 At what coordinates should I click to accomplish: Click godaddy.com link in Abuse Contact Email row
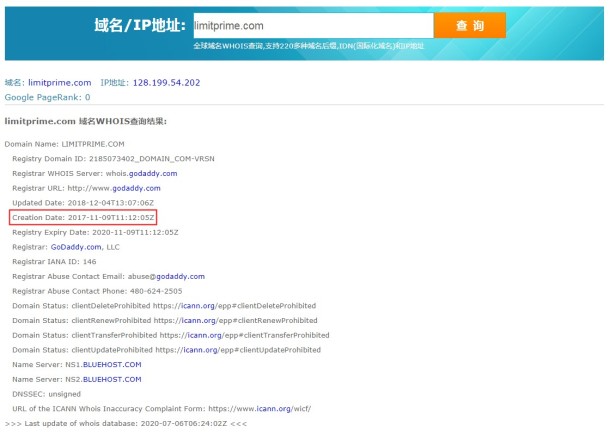(181, 277)
